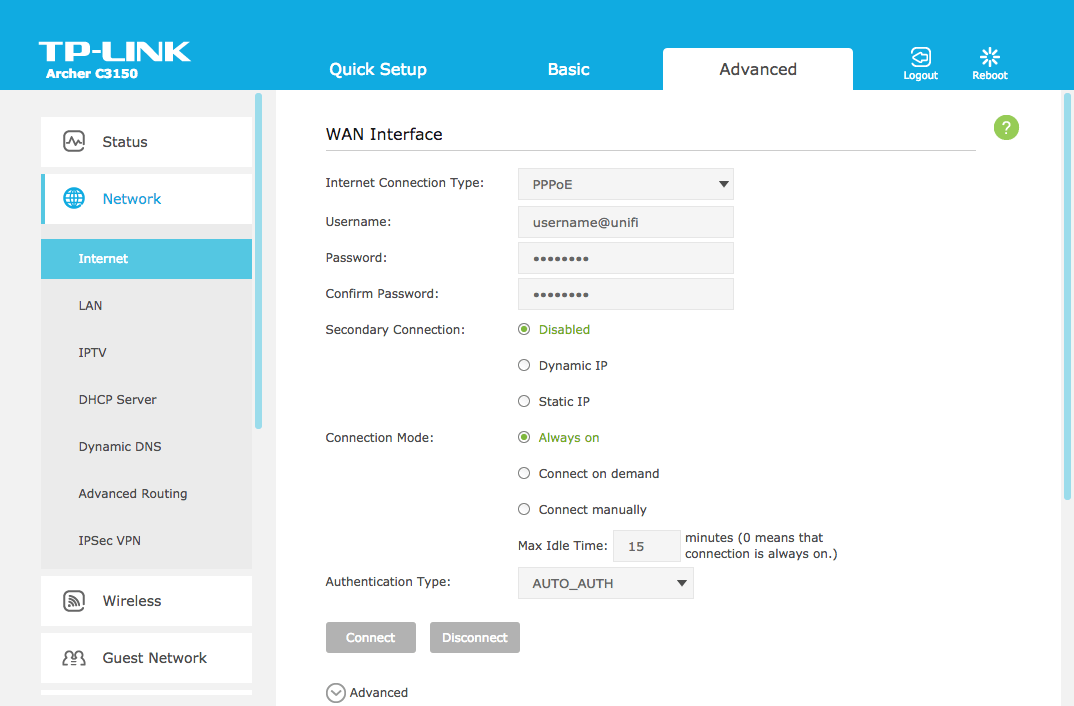Open the Authentication Type dropdown
This screenshot has width=1074, height=706.
[605, 583]
